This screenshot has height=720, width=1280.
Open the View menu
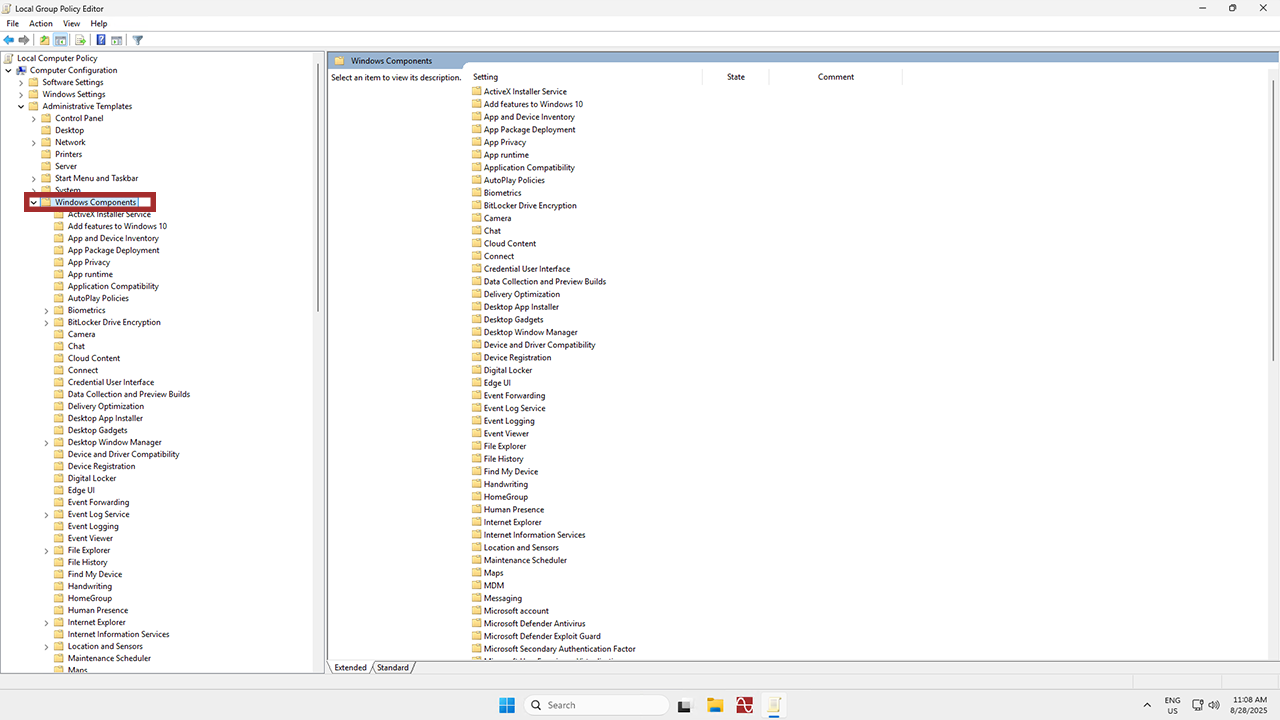pyautogui.click(x=71, y=23)
